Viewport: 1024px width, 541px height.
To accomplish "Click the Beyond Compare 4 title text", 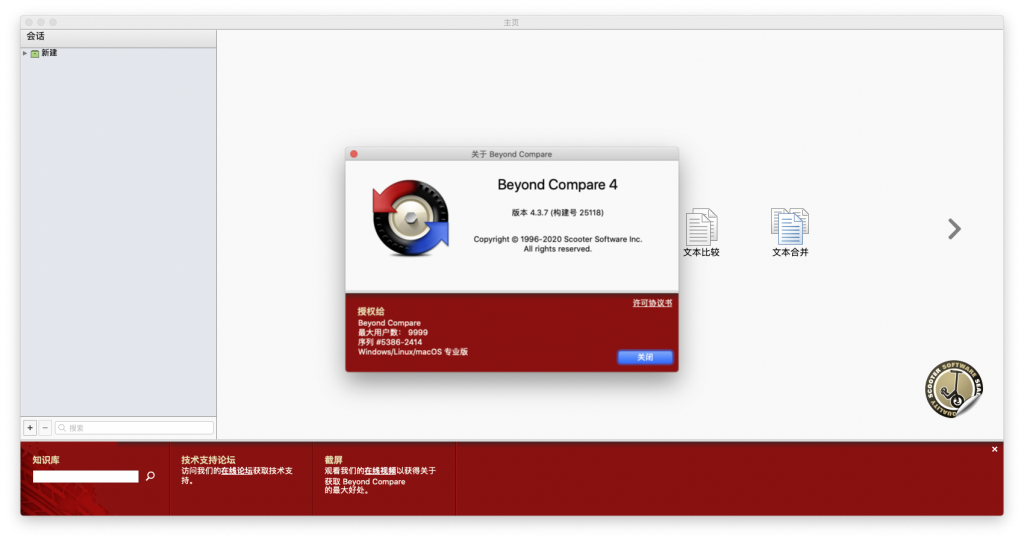I will (557, 185).
